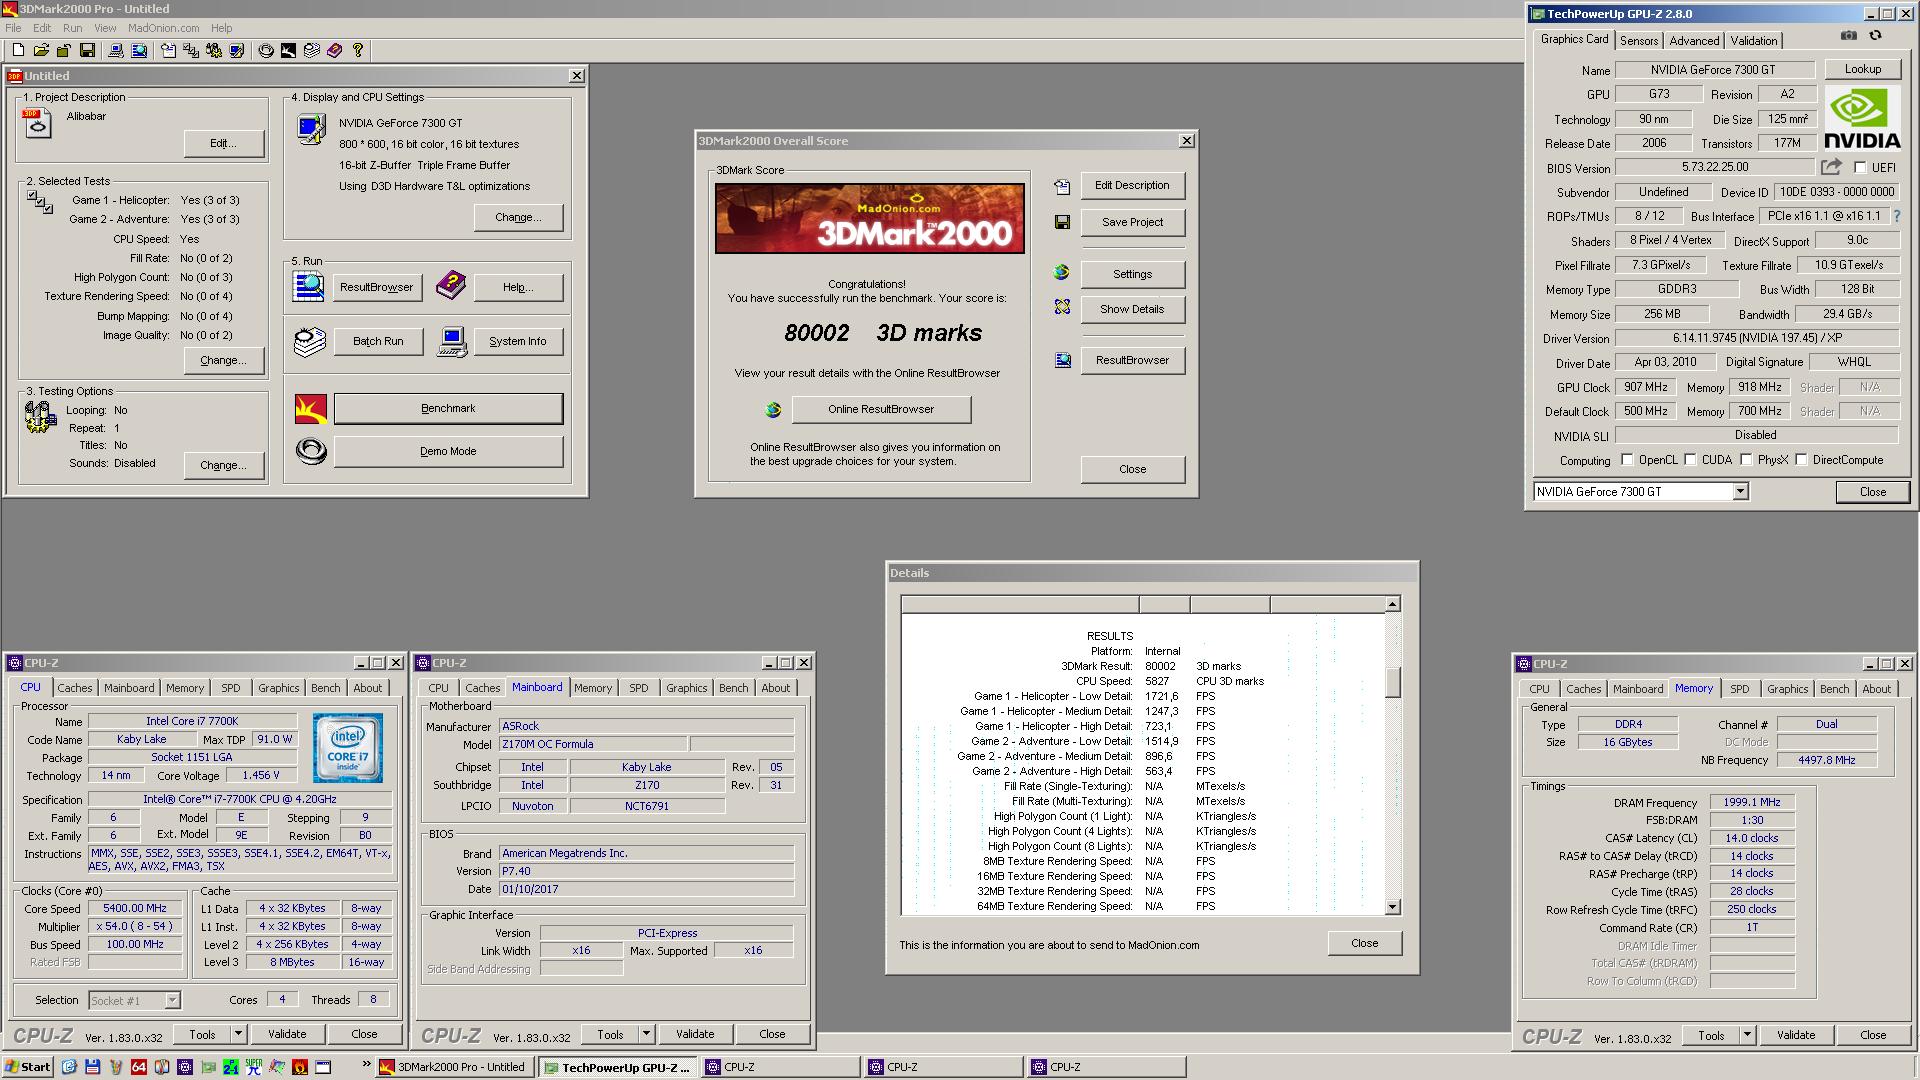Open Bench tab in CPU-Z Mainboard window

coord(733,688)
